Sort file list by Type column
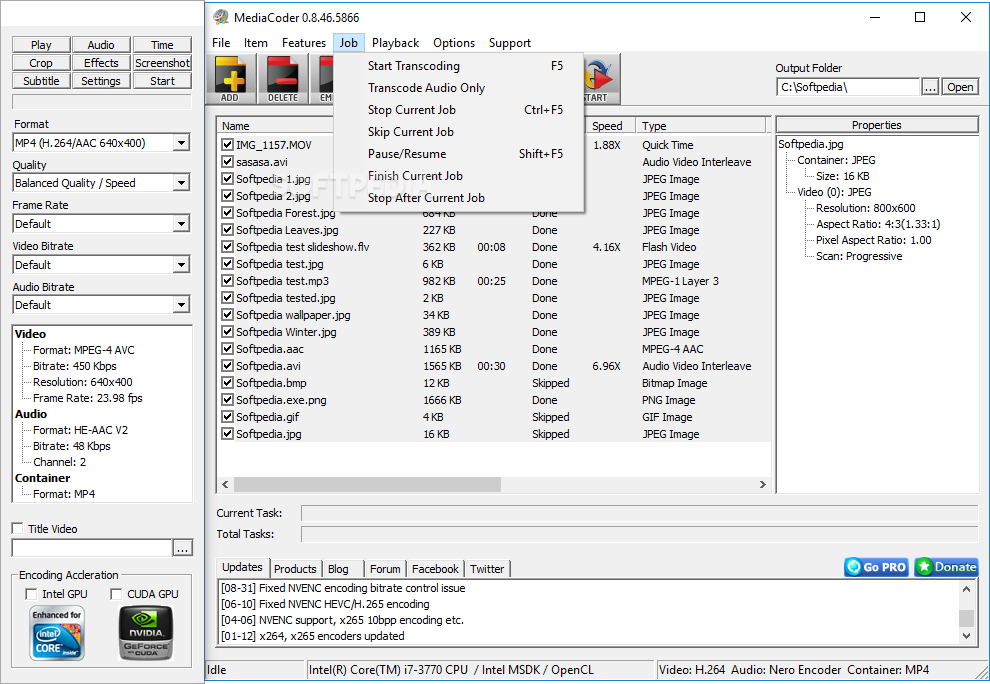Image resolution: width=990 pixels, height=684 pixels. click(x=700, y=126)
